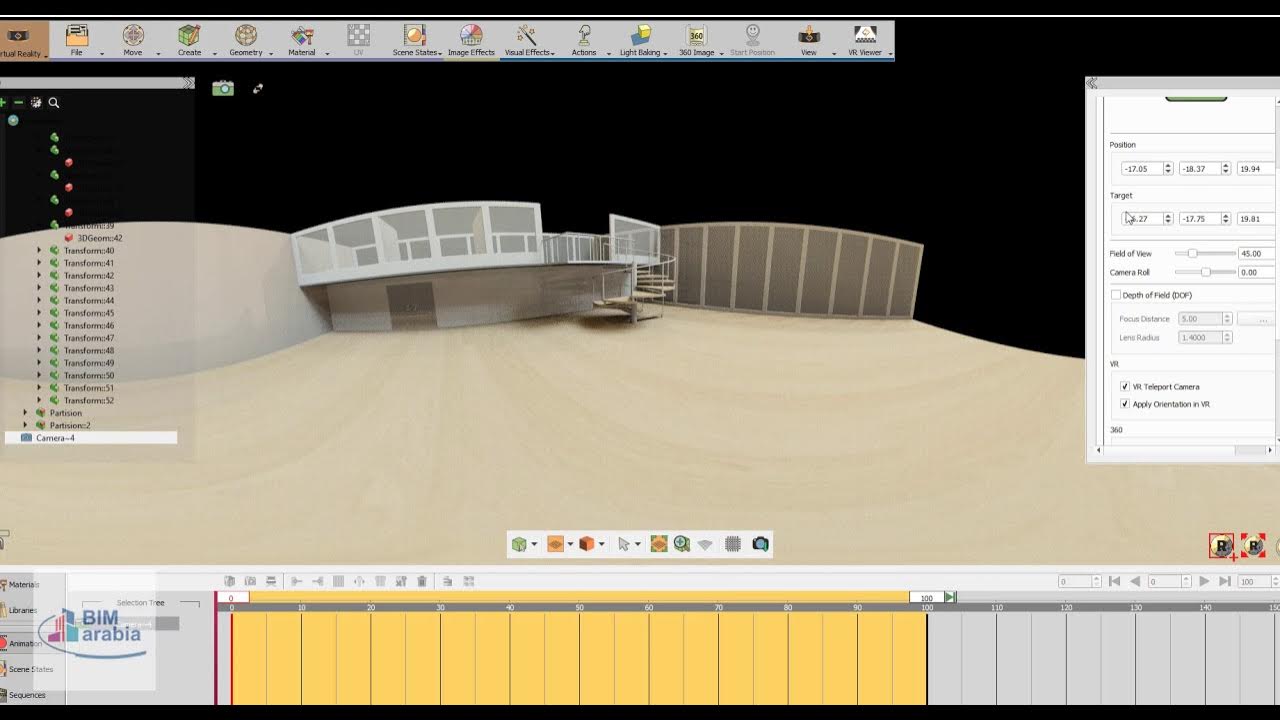Click the skip-to-start timeline button
The height and width of the screenshot is (720, 1280).
coord(1114,581)
